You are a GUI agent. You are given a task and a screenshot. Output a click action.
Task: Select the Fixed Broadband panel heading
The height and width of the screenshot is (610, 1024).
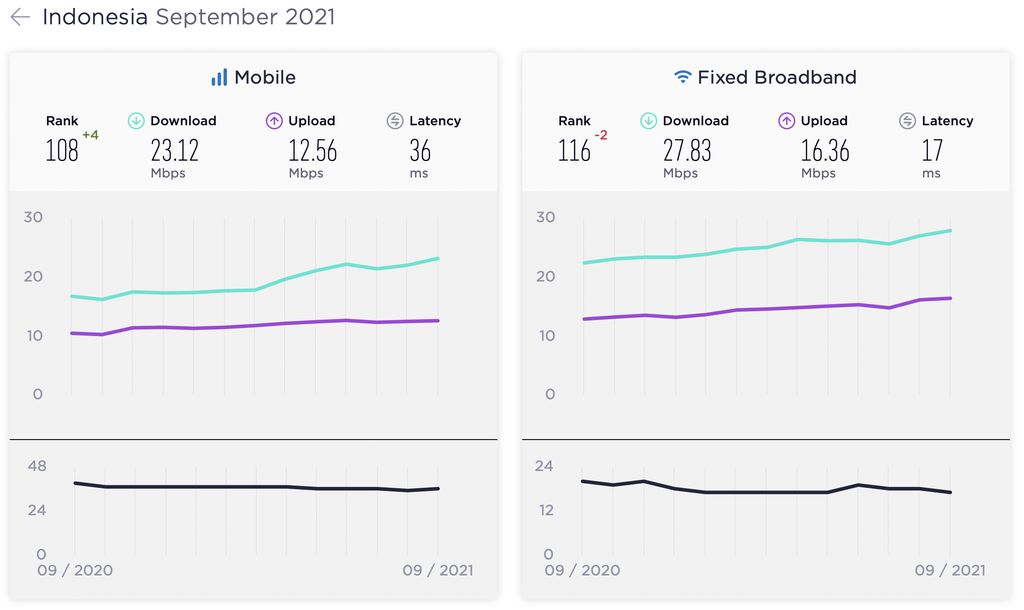point(776,77)
